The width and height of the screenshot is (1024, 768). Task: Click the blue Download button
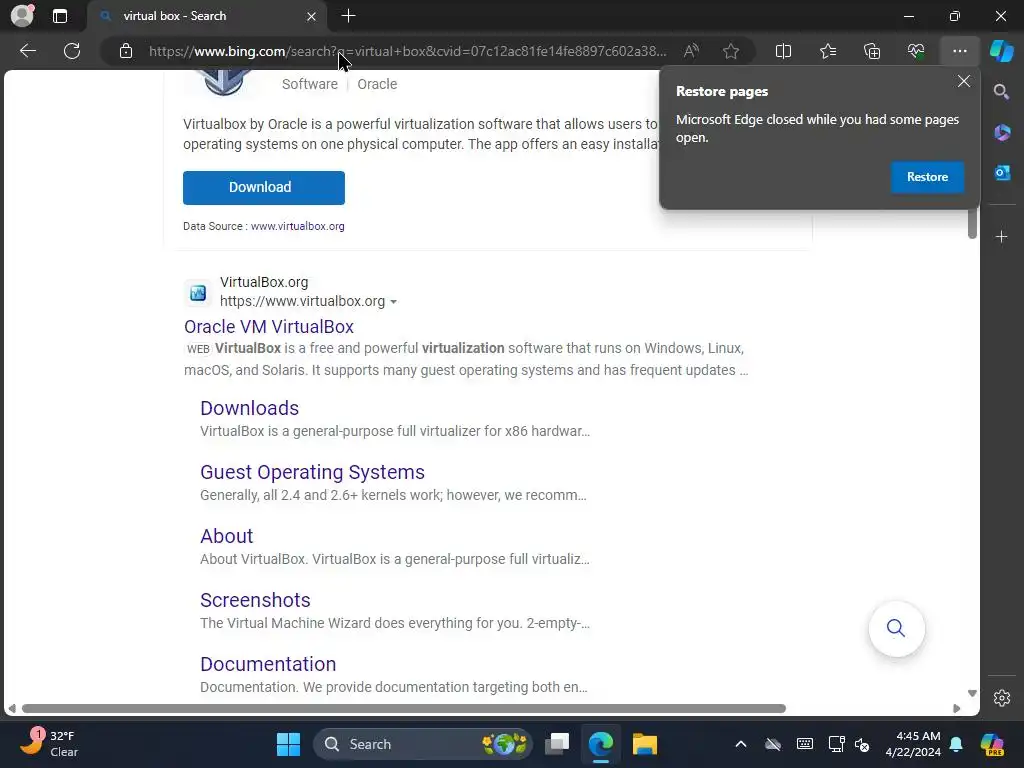tap(264, 187)
